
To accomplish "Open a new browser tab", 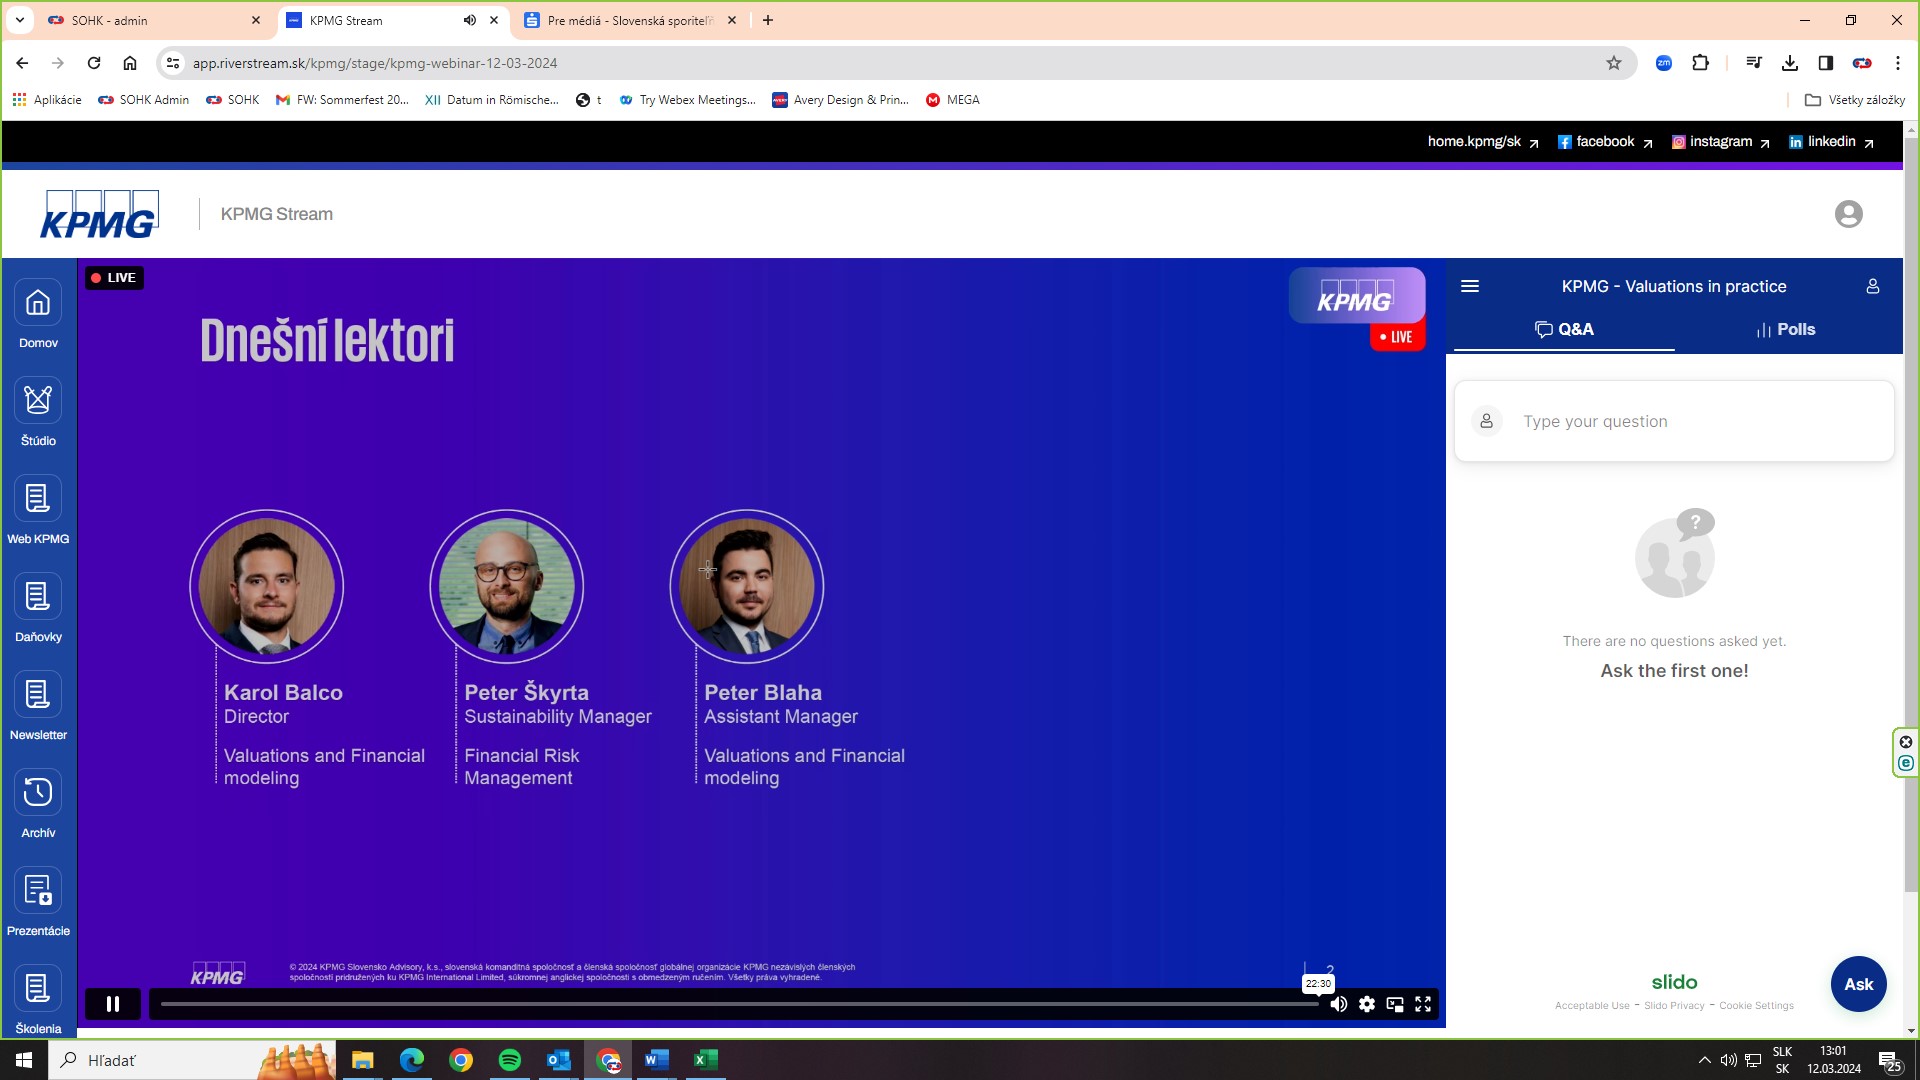I will pos(768,20).
